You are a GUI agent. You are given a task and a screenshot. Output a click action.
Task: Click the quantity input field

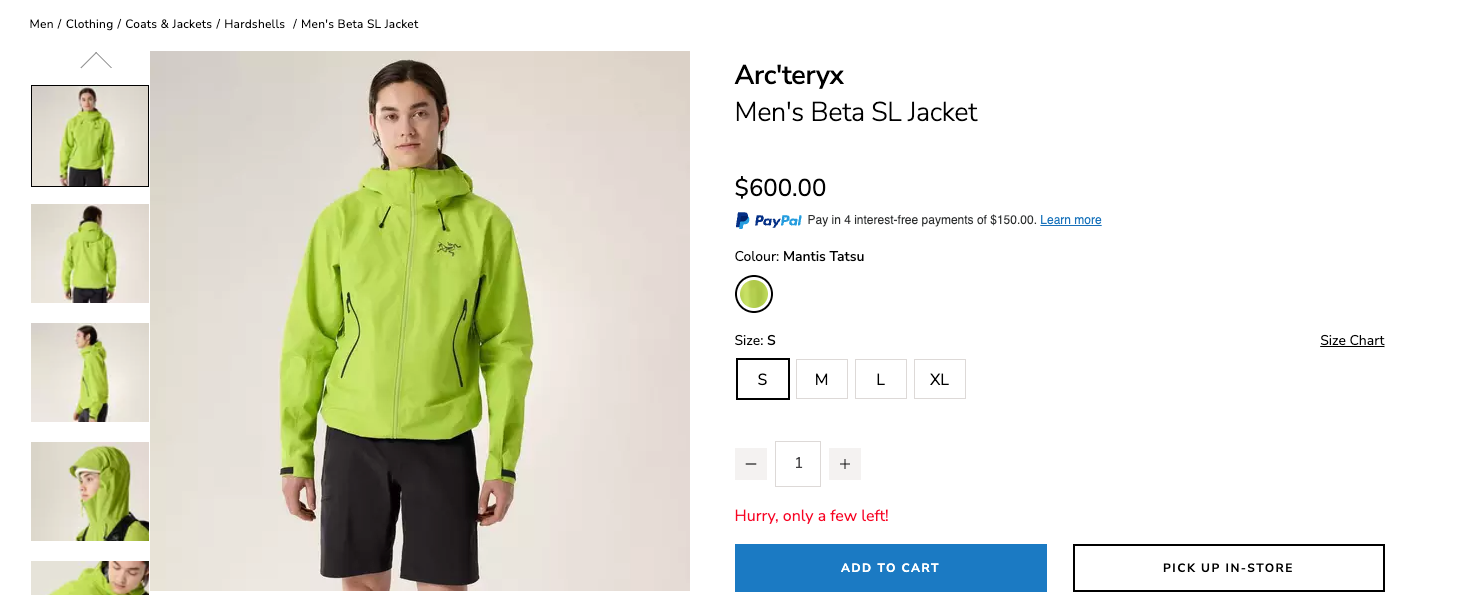(798, 464)
